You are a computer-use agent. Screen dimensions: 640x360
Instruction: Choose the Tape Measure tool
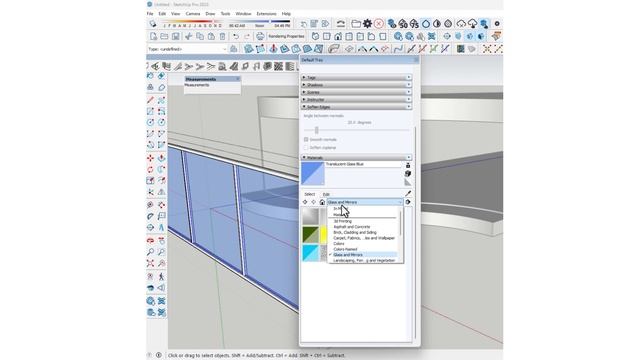coord(151,204)
